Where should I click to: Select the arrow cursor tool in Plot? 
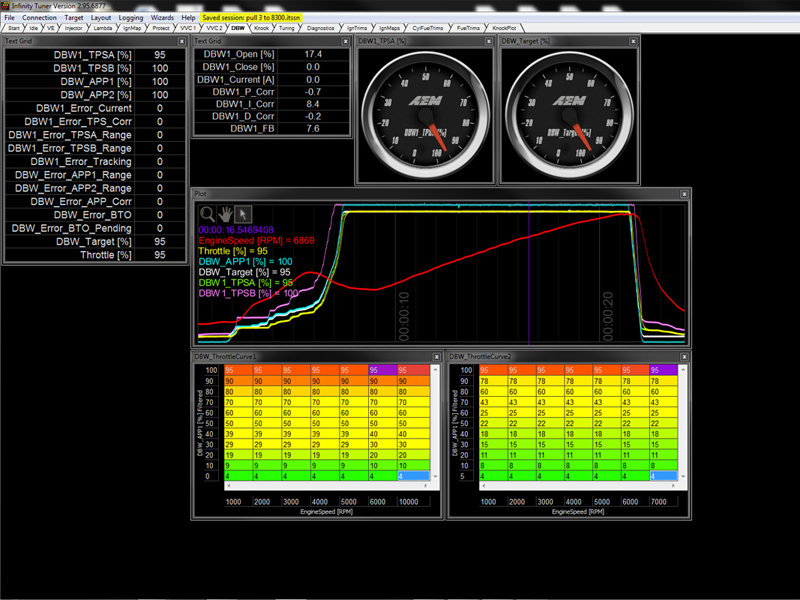(243, 214)
